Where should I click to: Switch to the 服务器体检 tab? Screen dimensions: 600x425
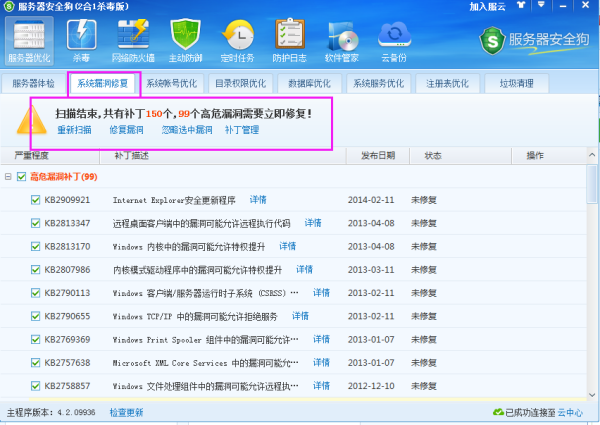click(x=33, y=83)
